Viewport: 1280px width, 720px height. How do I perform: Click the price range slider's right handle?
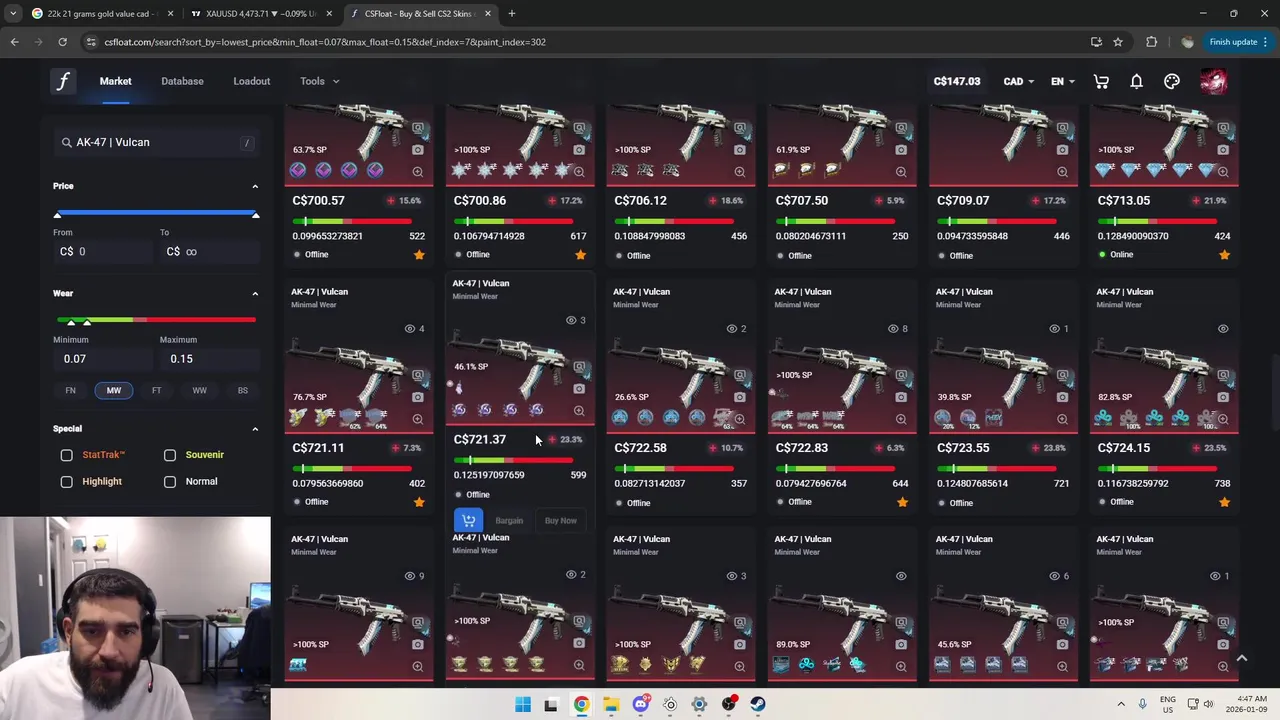(255, 215)
